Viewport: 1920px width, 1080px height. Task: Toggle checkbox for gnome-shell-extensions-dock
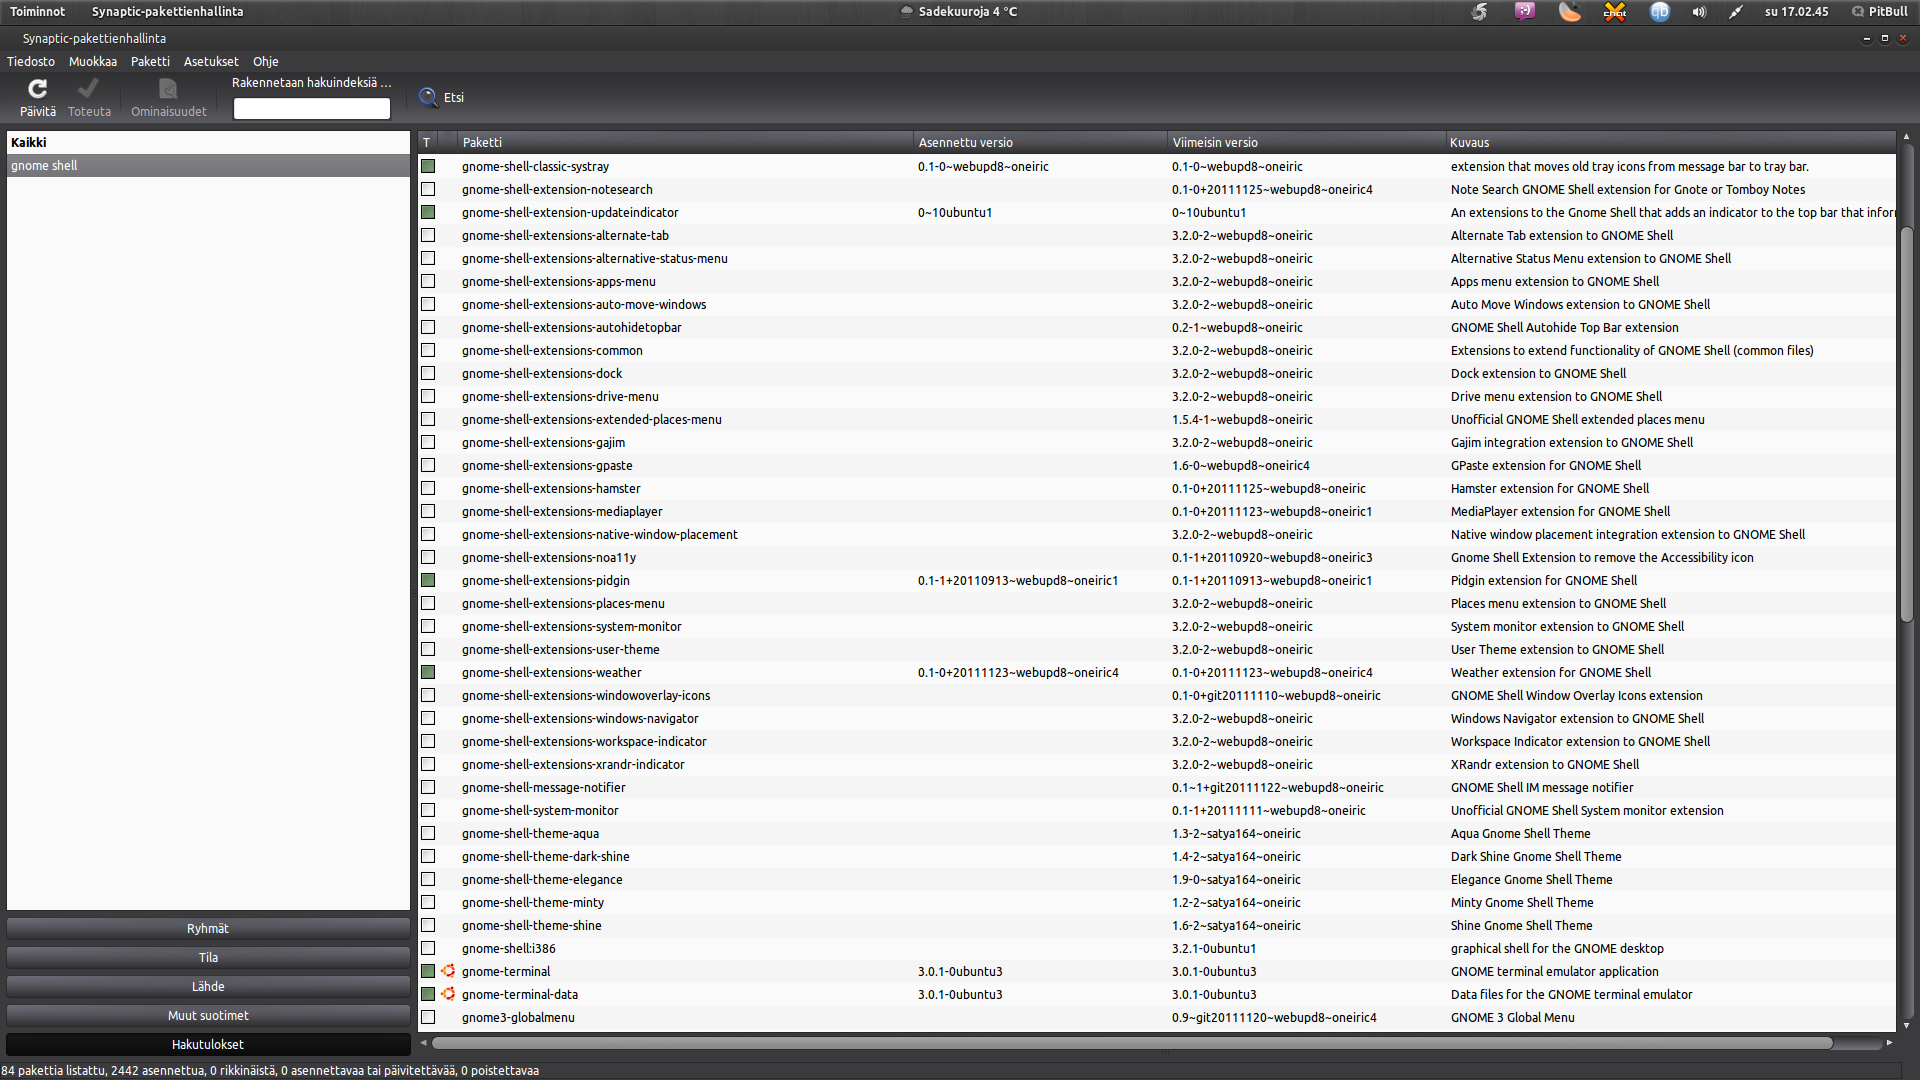pos(428,374)
